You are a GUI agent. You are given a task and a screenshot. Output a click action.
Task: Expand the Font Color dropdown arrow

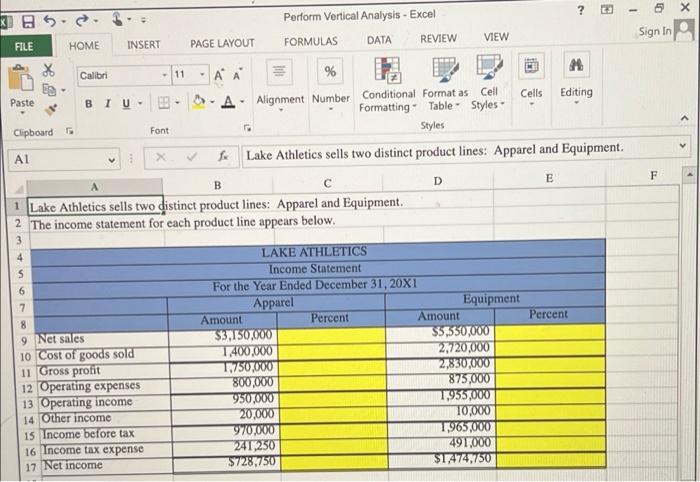(242, 102)
